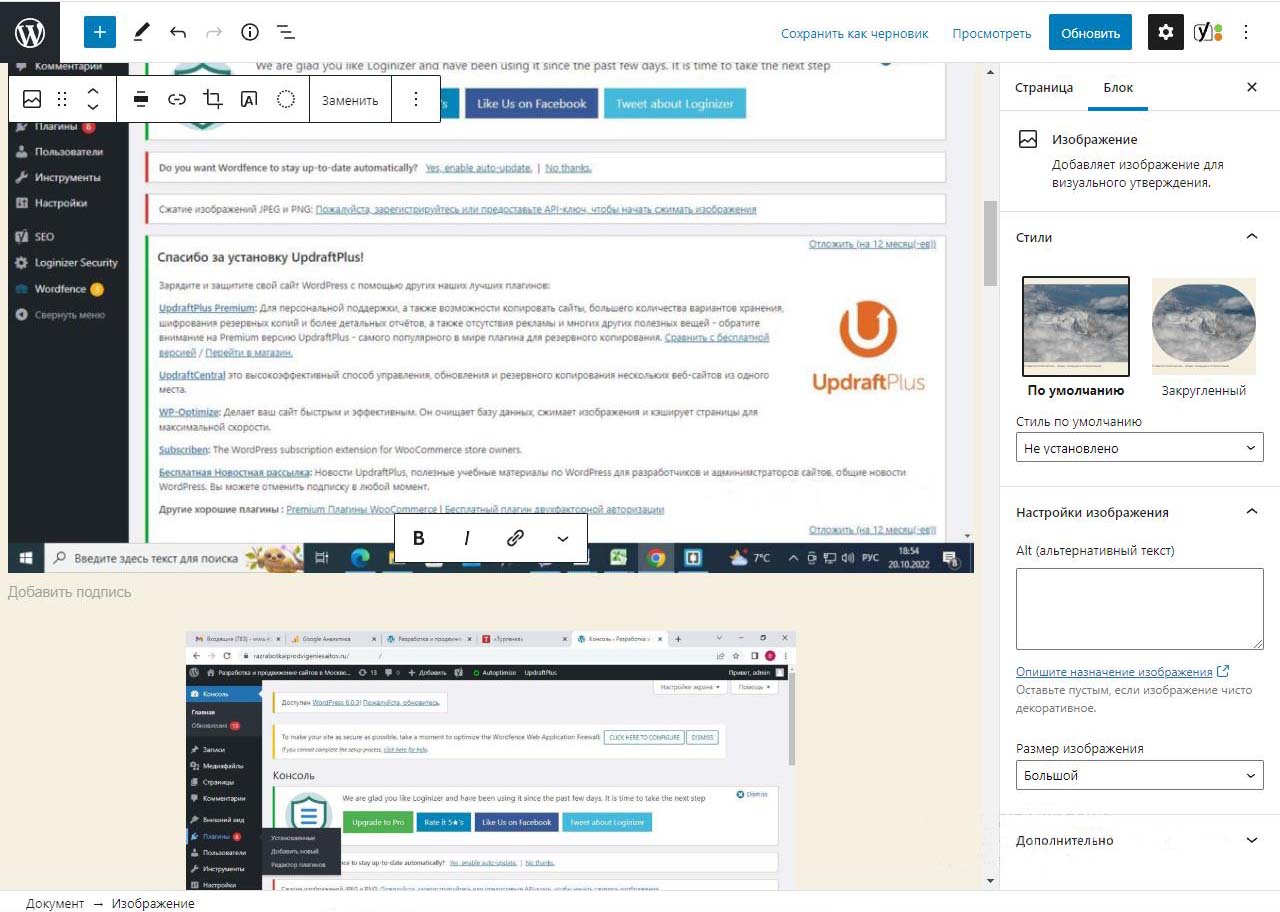The width and height of the screenshot is (1280, 912).
Task: Apply the duotone filter icon
Action: (x=286, y=99)
